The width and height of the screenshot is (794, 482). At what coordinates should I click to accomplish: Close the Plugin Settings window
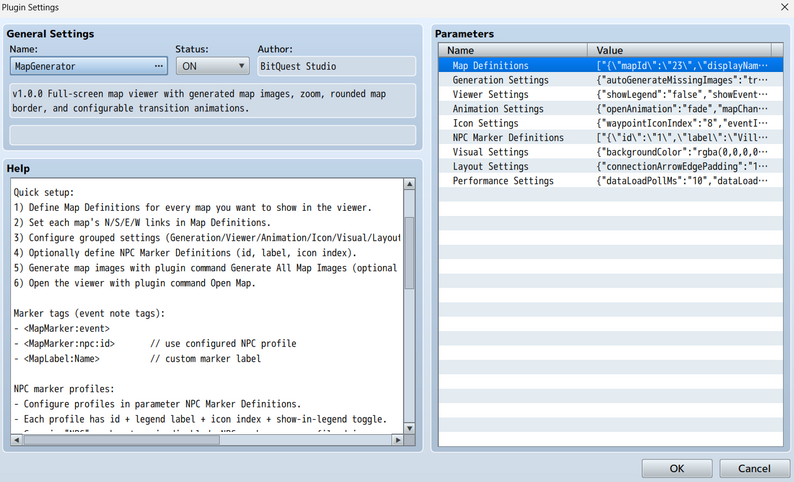tap(784, 7)
